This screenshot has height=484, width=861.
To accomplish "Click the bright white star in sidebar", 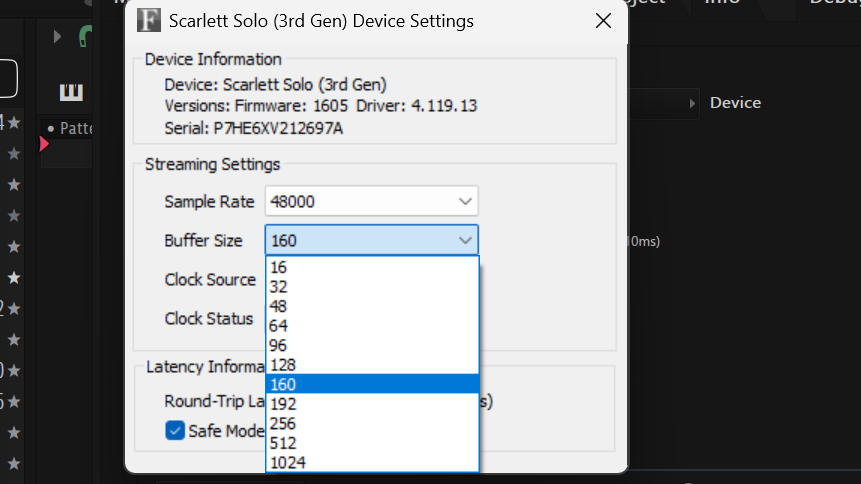I will 14,278.
